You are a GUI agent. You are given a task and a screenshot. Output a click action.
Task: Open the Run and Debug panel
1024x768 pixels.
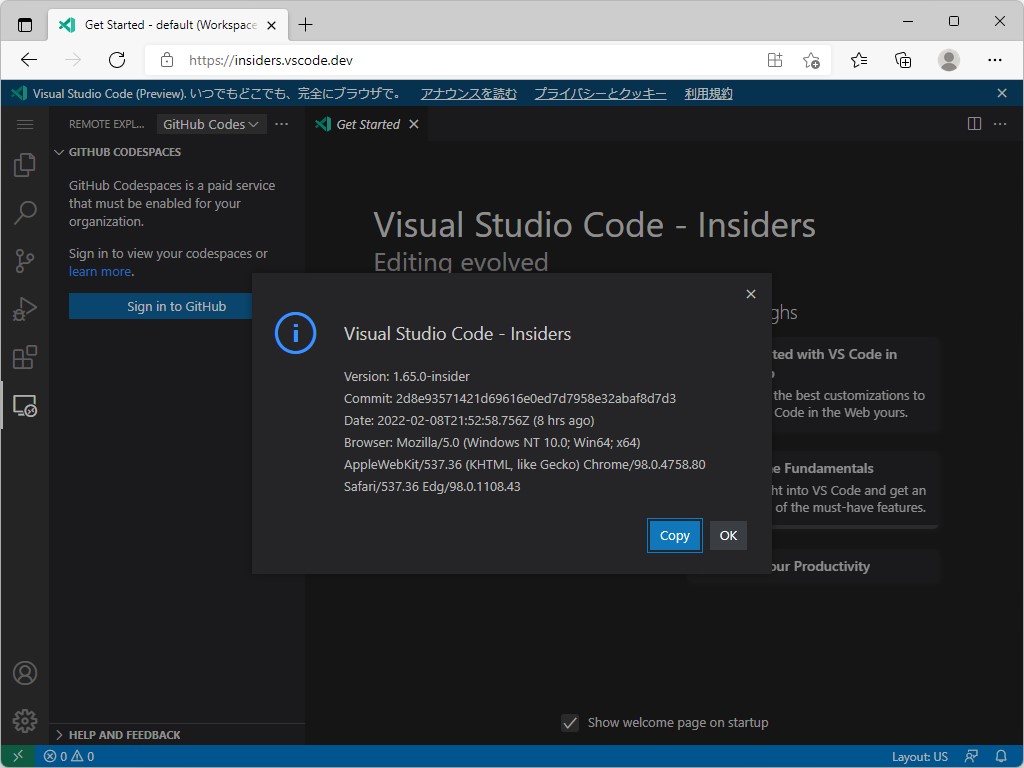(x=24, y=309)
